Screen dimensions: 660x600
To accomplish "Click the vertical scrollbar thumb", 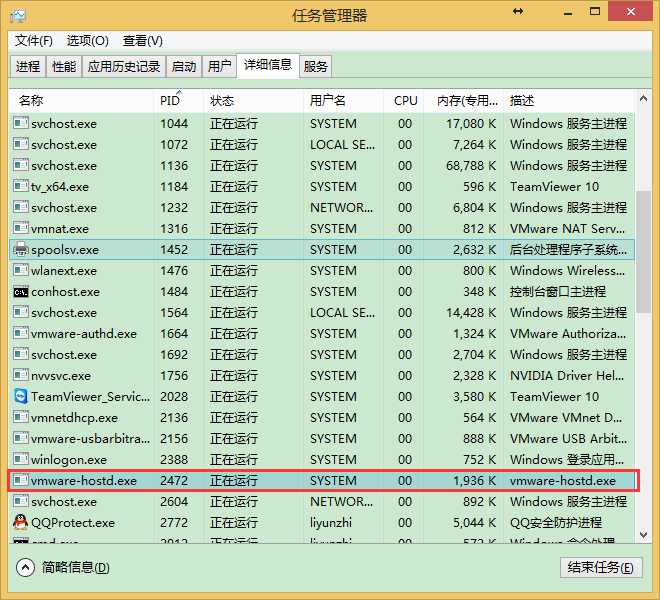I will [643, 252].
